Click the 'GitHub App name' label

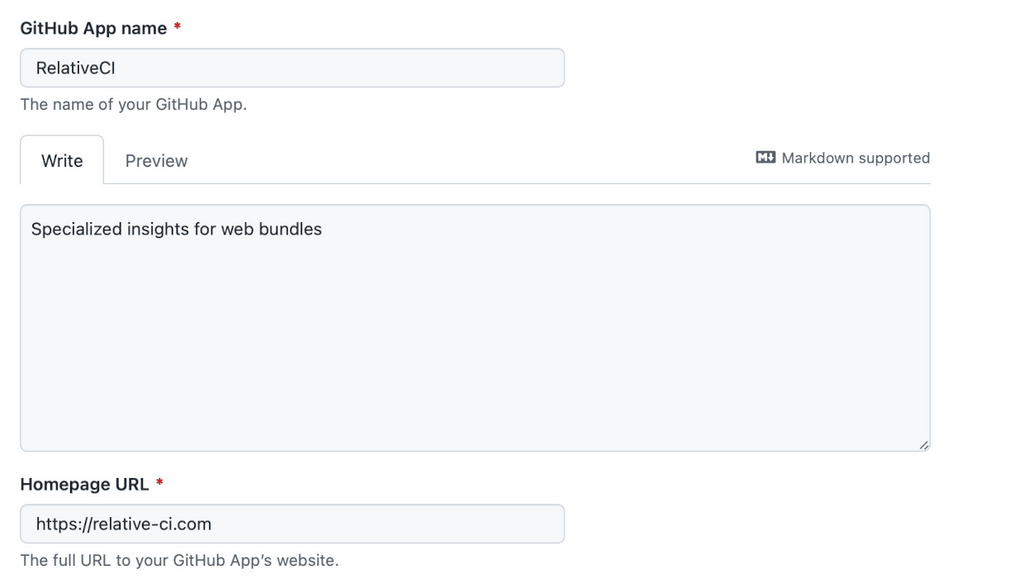tap(93, 28)
